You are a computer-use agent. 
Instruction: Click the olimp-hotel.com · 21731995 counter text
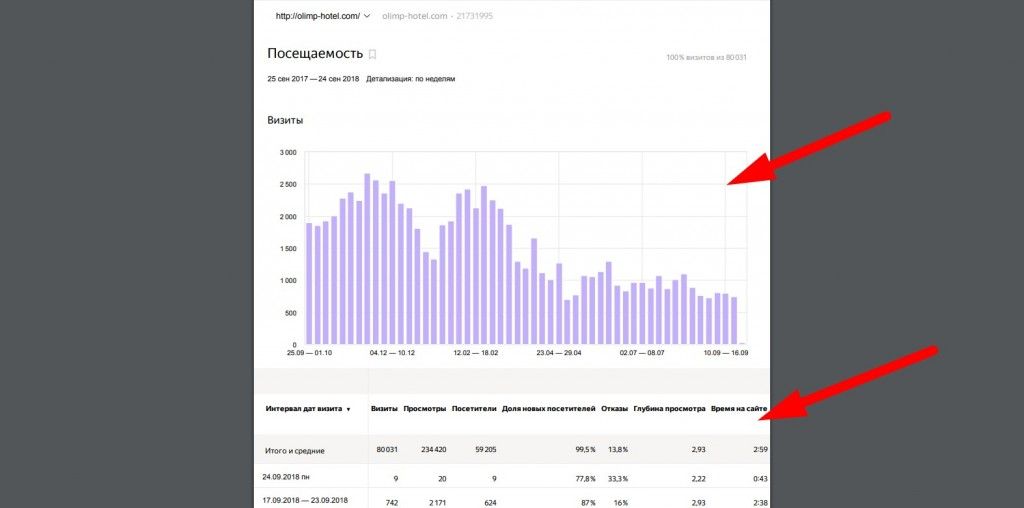tap(437, 16)
